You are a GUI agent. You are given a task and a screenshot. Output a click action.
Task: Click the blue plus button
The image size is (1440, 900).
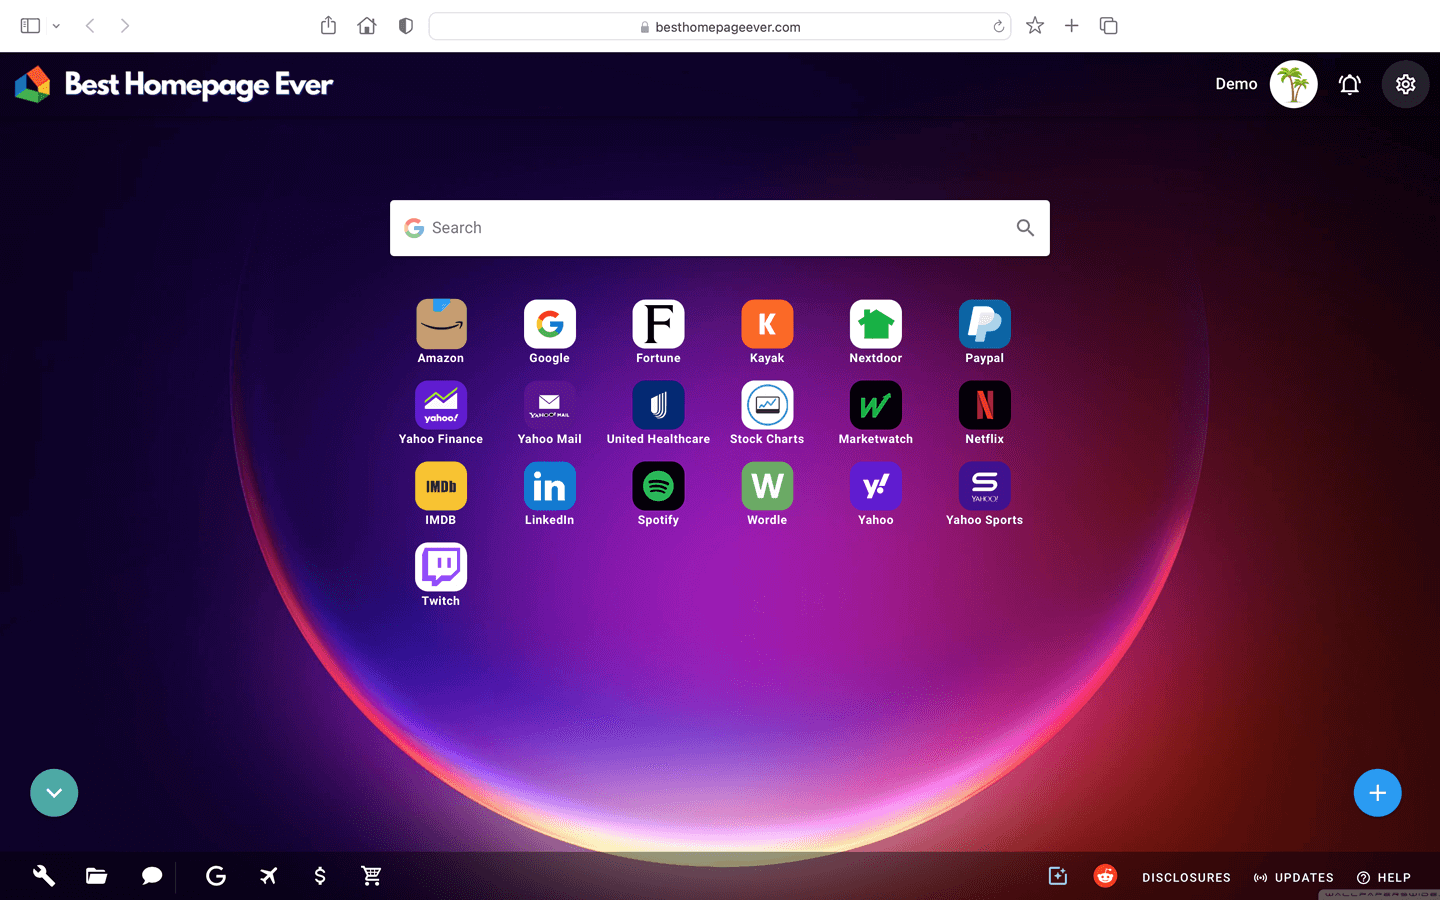point(1377,792)
